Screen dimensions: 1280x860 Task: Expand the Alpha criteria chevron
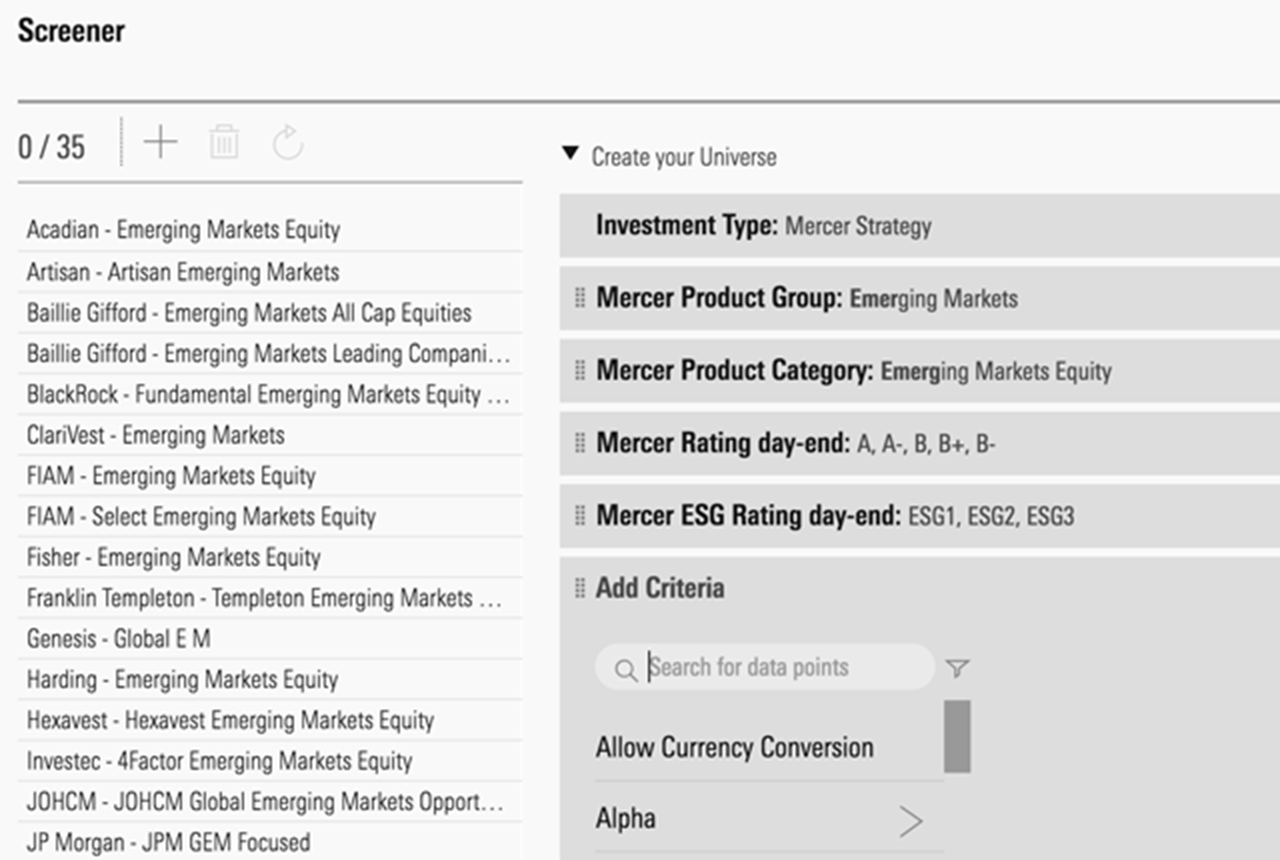910,821
